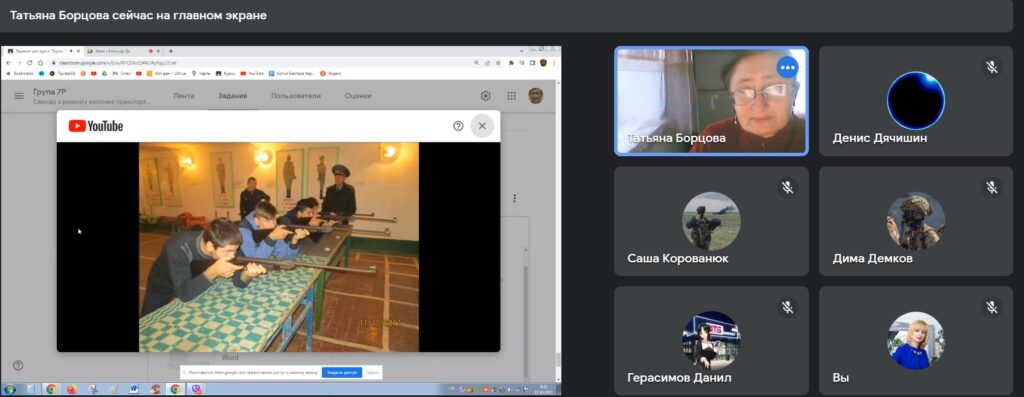
Task: Click muted microphone icon on your own tile (Вы)
Action: click(x=992, y=308)
